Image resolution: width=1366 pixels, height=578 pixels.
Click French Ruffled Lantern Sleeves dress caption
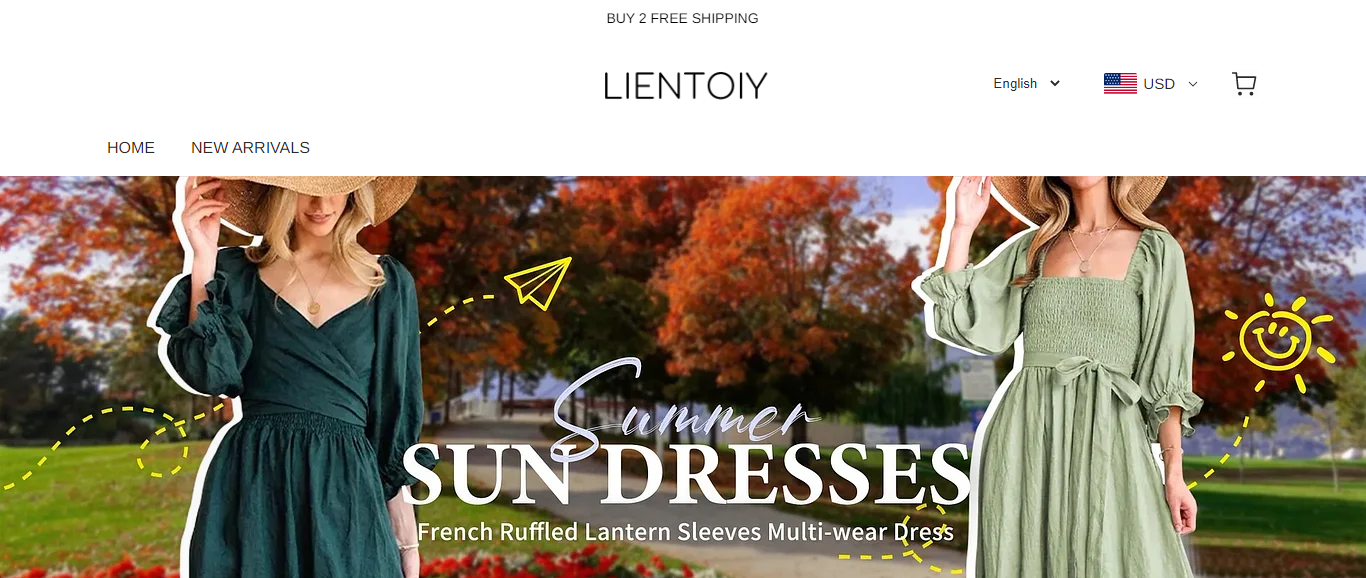pos(686,531)
